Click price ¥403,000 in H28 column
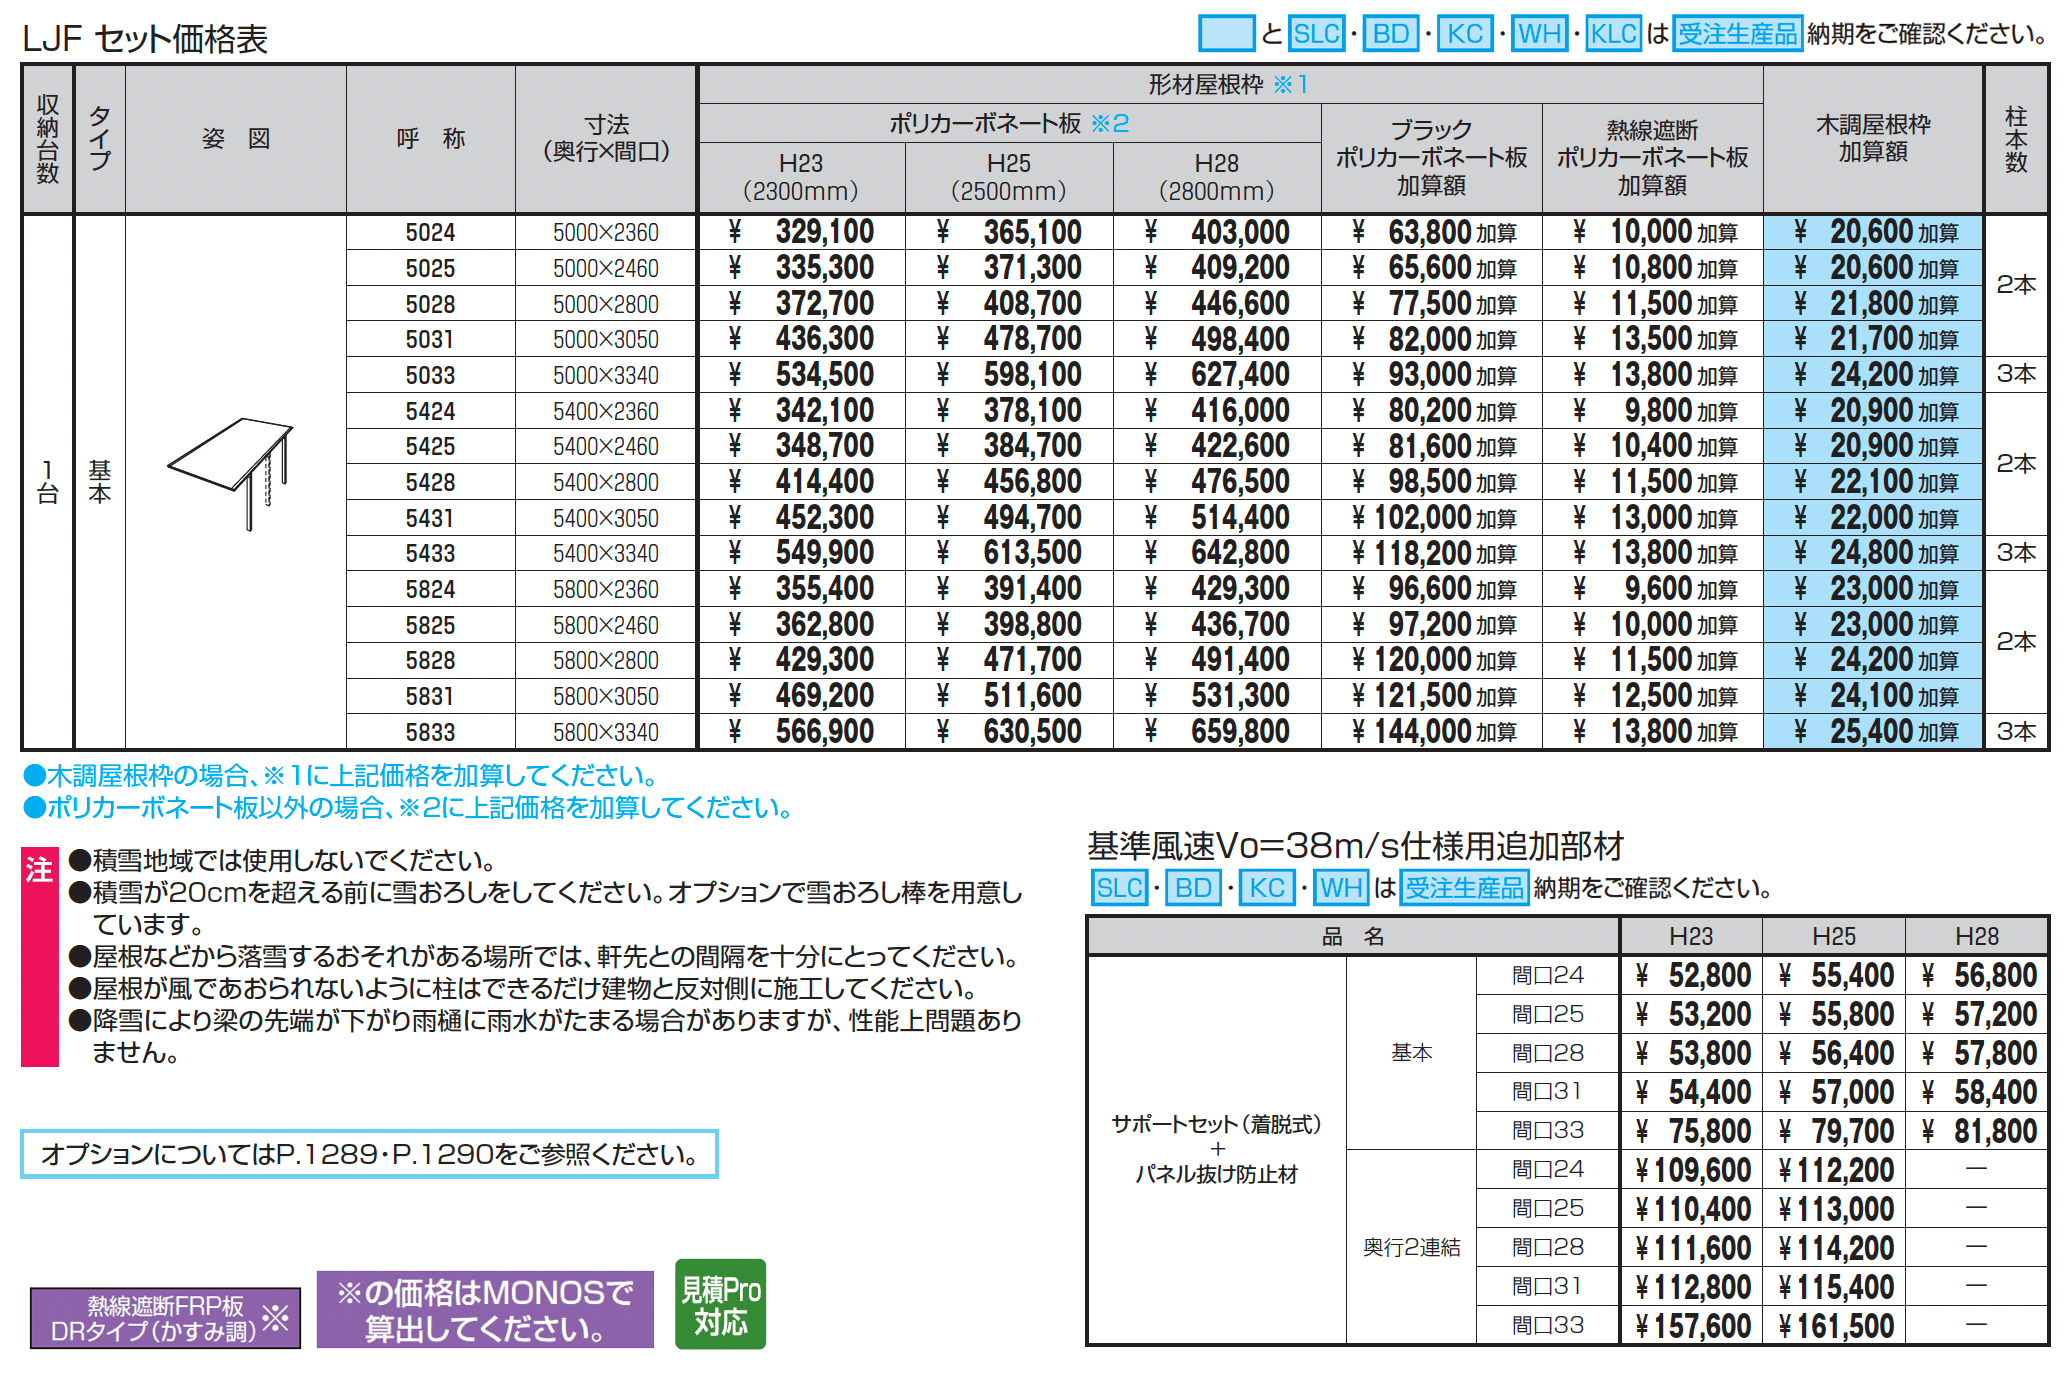The image size is (2070, 1385). (x=1217, y=232)
